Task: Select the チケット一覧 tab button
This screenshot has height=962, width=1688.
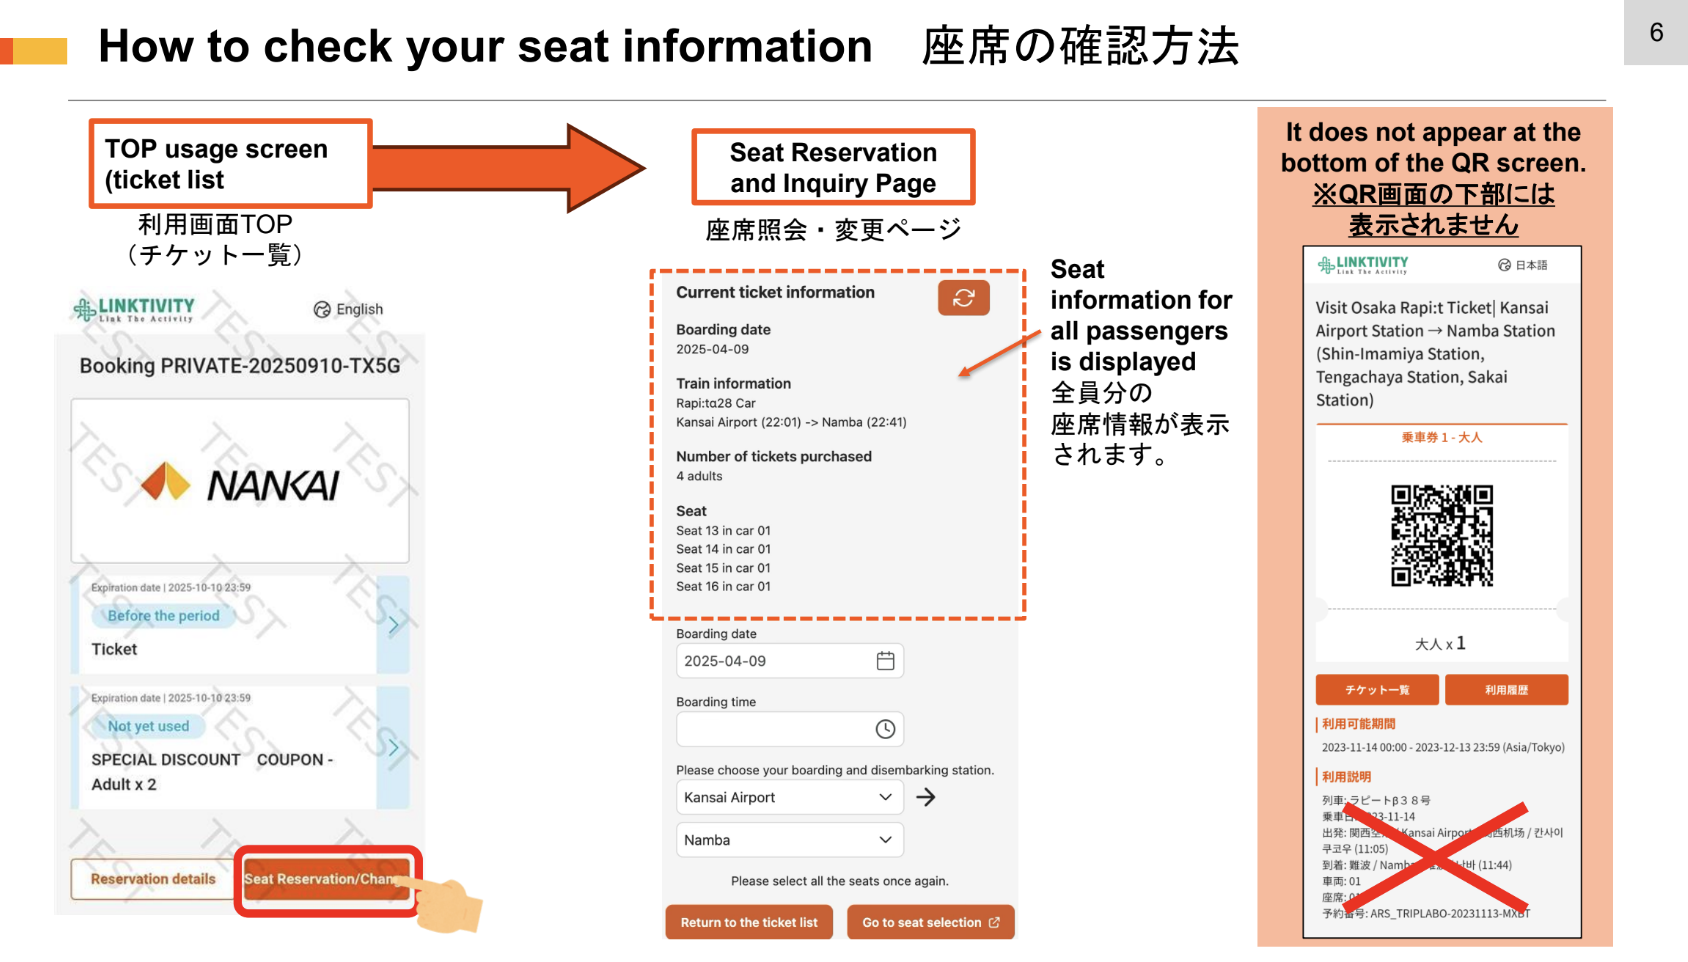Action: (1377, 690)
